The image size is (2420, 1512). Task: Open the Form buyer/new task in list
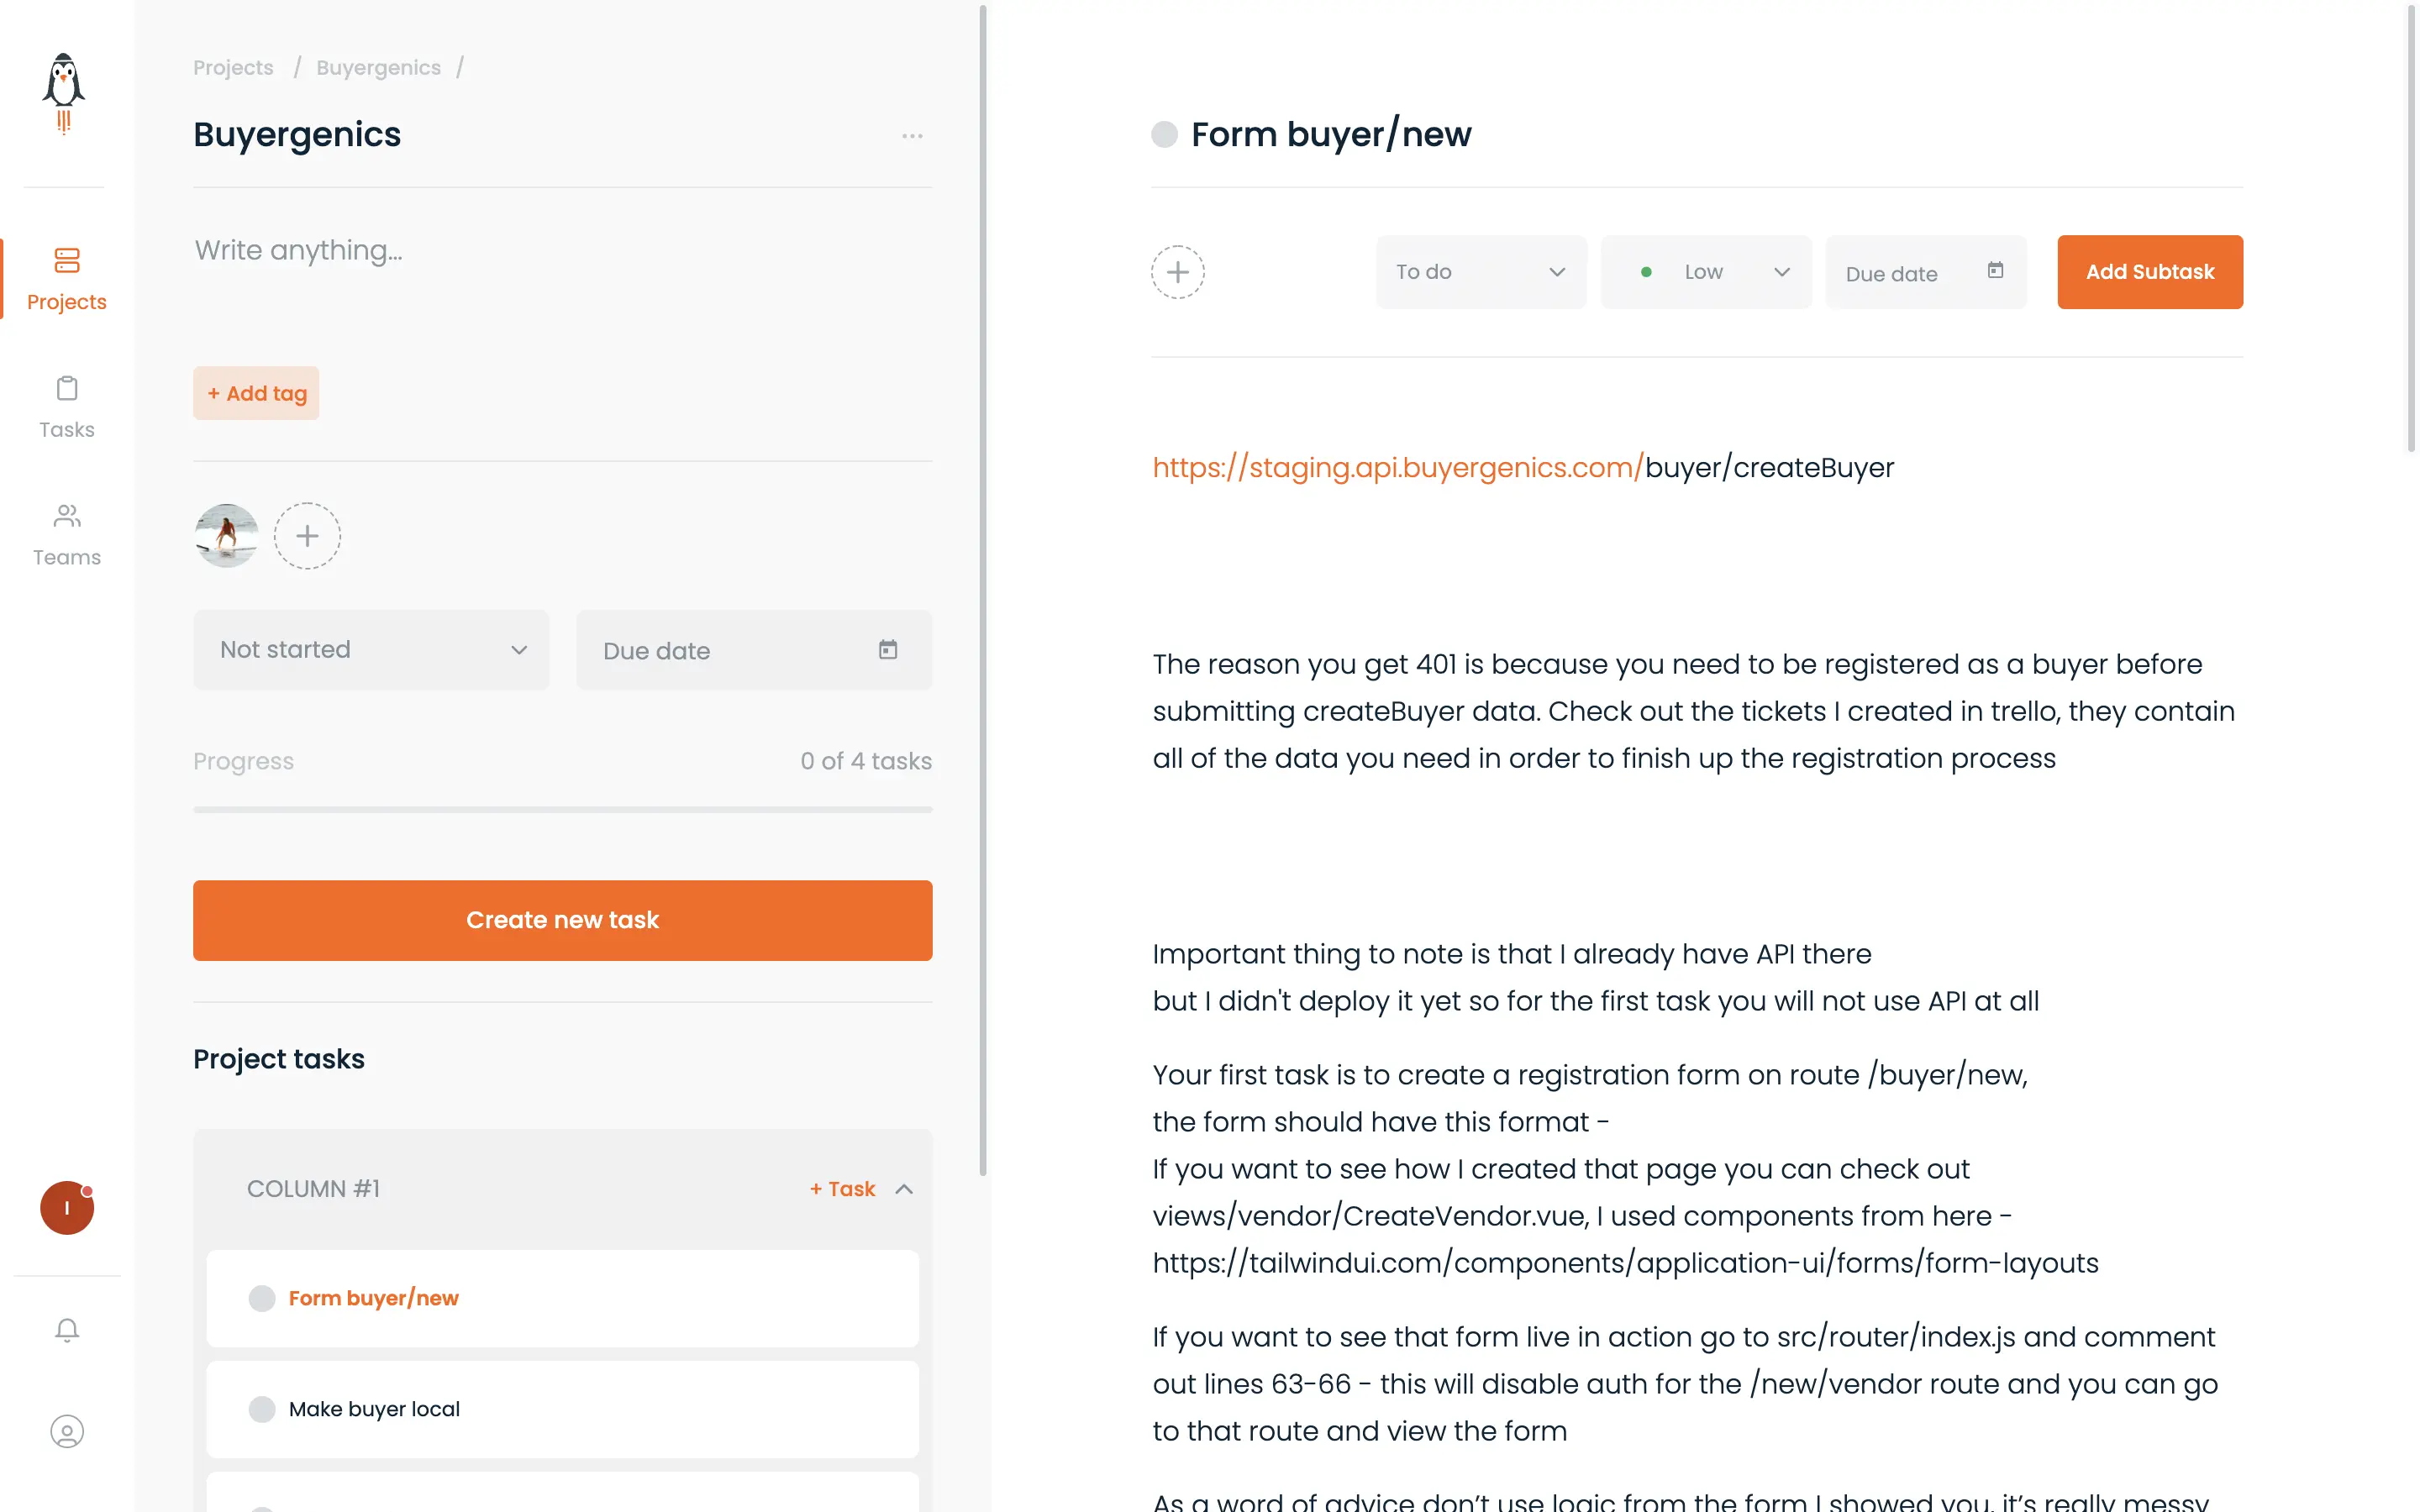562,1298
